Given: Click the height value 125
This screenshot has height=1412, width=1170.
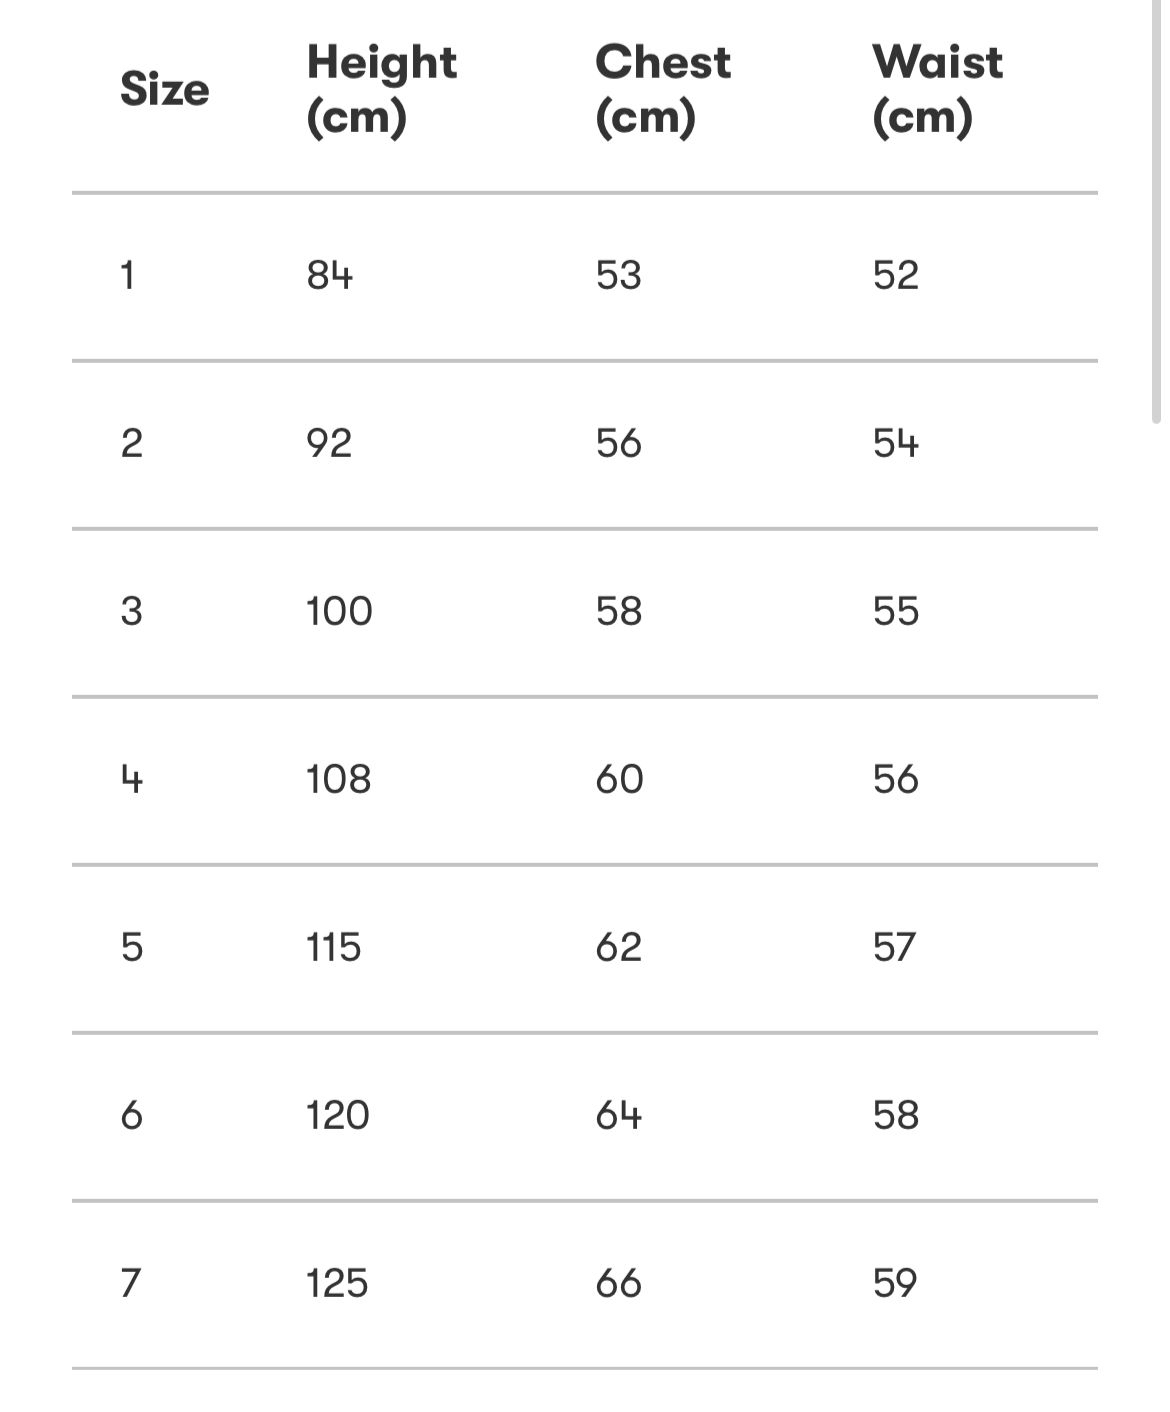Looking at the screenshot, I should coord(337,1283).
